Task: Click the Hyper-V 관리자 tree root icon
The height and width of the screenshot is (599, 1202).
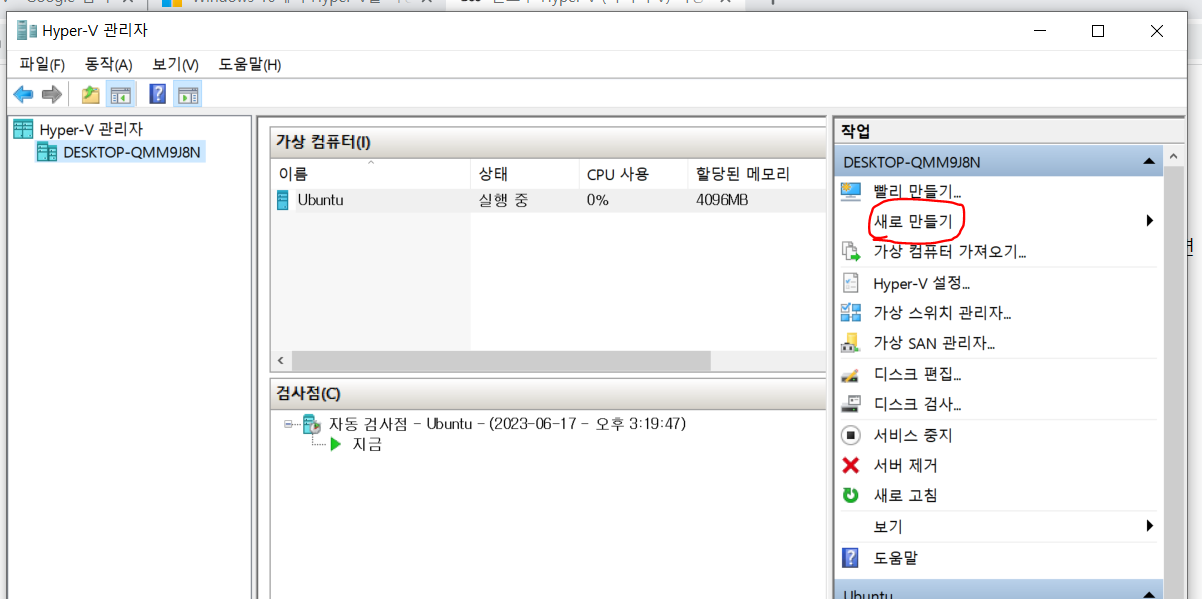Action: click(x=23, y=129)
